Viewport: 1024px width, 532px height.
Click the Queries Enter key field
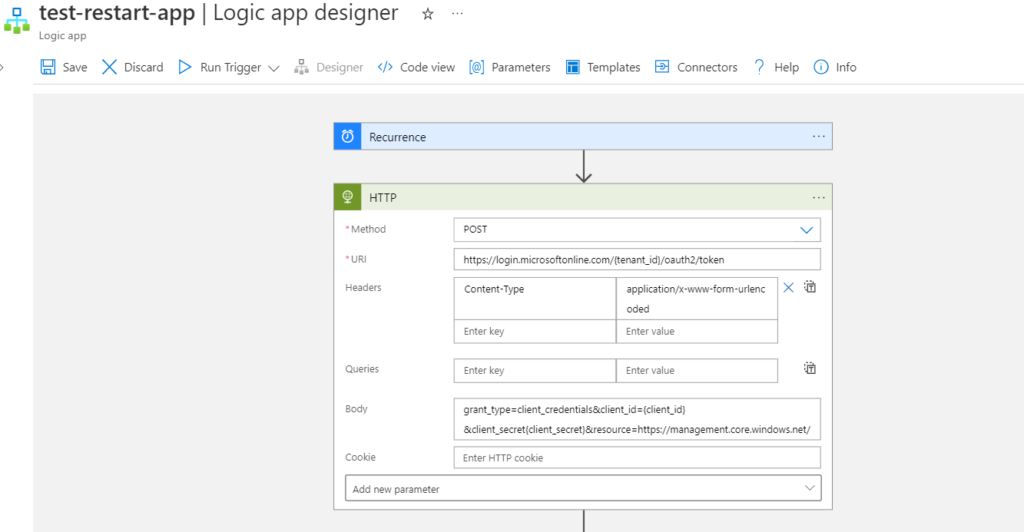point(535,371)
